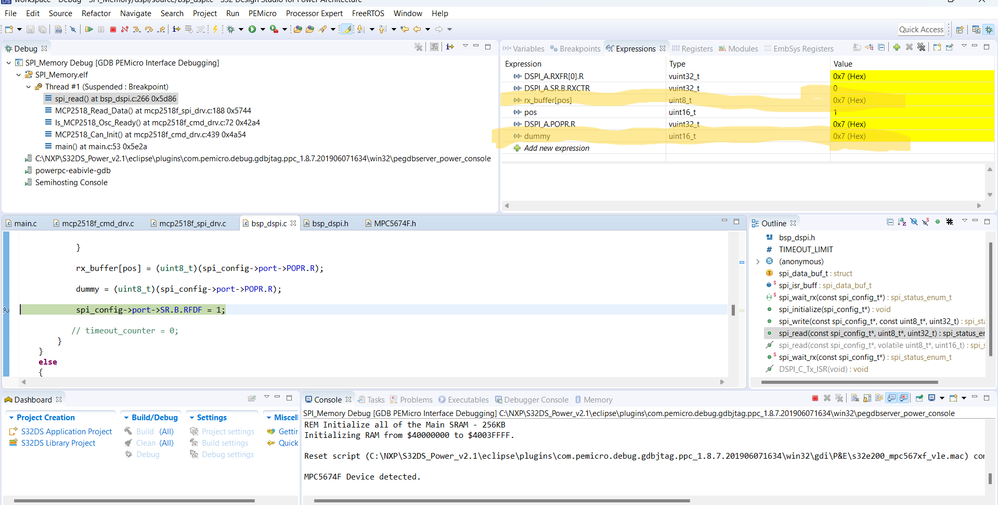This screenshot has height=505, width=998.
Task: Toggle alphabetical Sort in Outline toolbar
Action: click(x=902, y=222)
